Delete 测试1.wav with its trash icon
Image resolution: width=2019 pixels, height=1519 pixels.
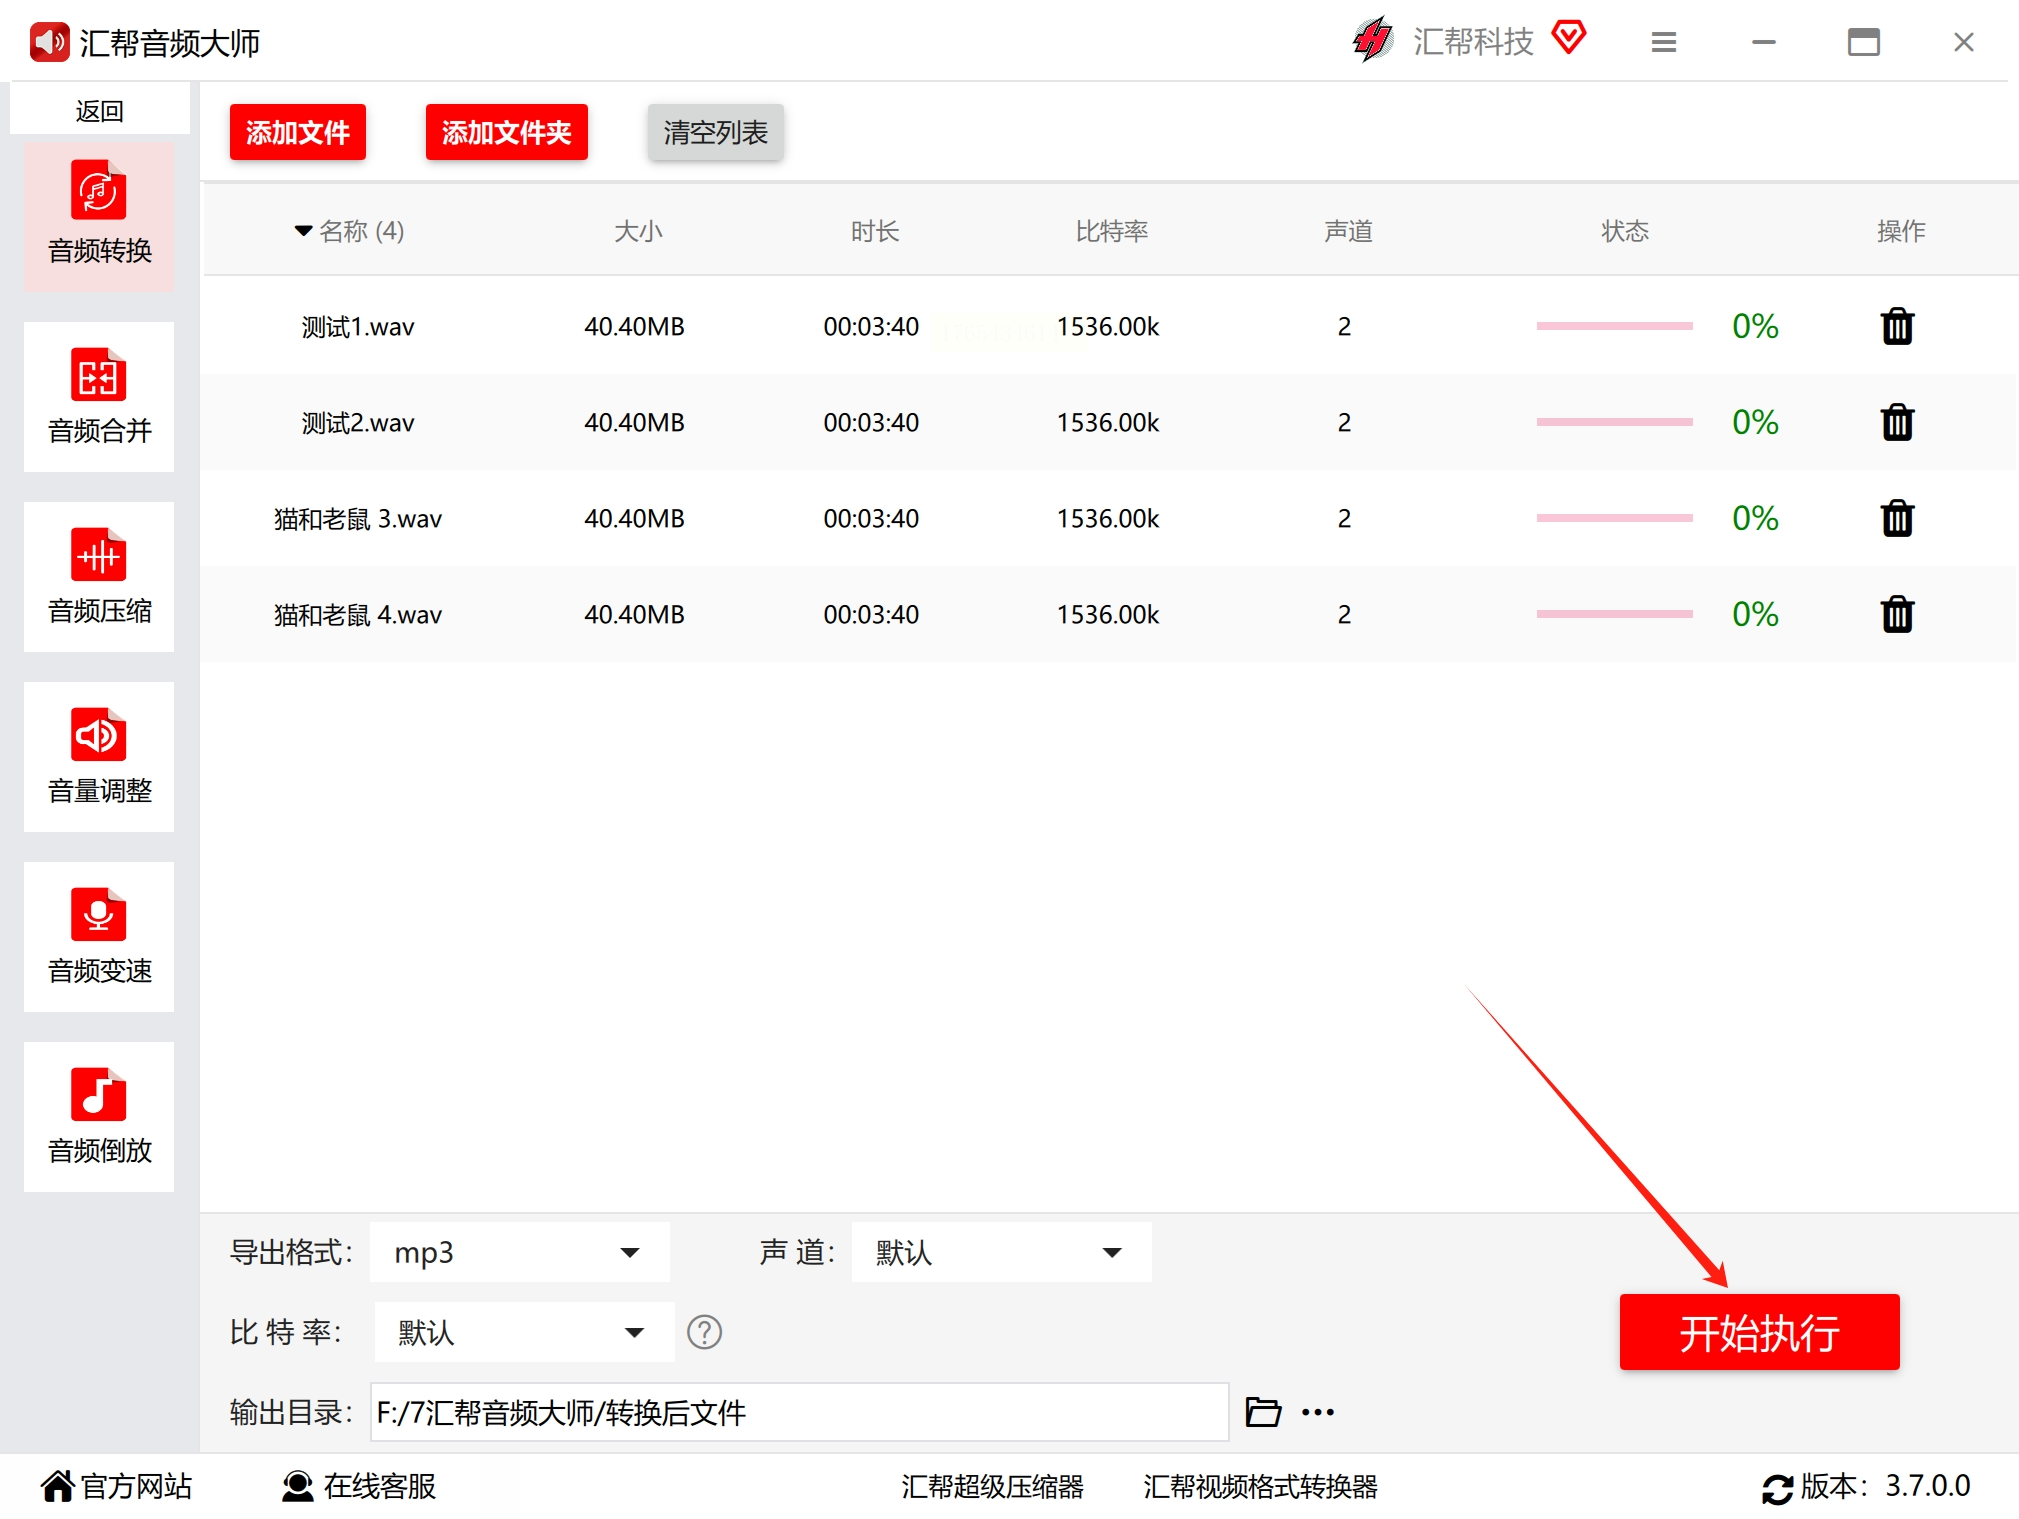pyautogui.click(x=1896, y=327)
